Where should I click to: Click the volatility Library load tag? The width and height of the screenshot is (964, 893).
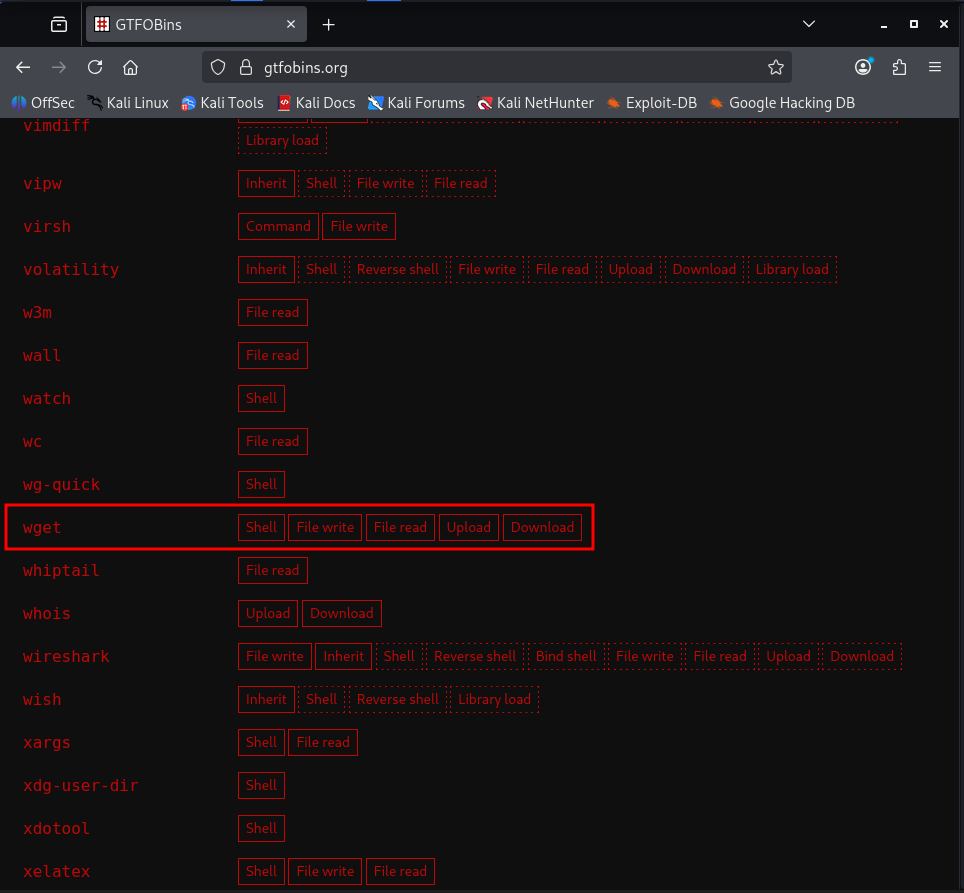(x=792, y=269)
